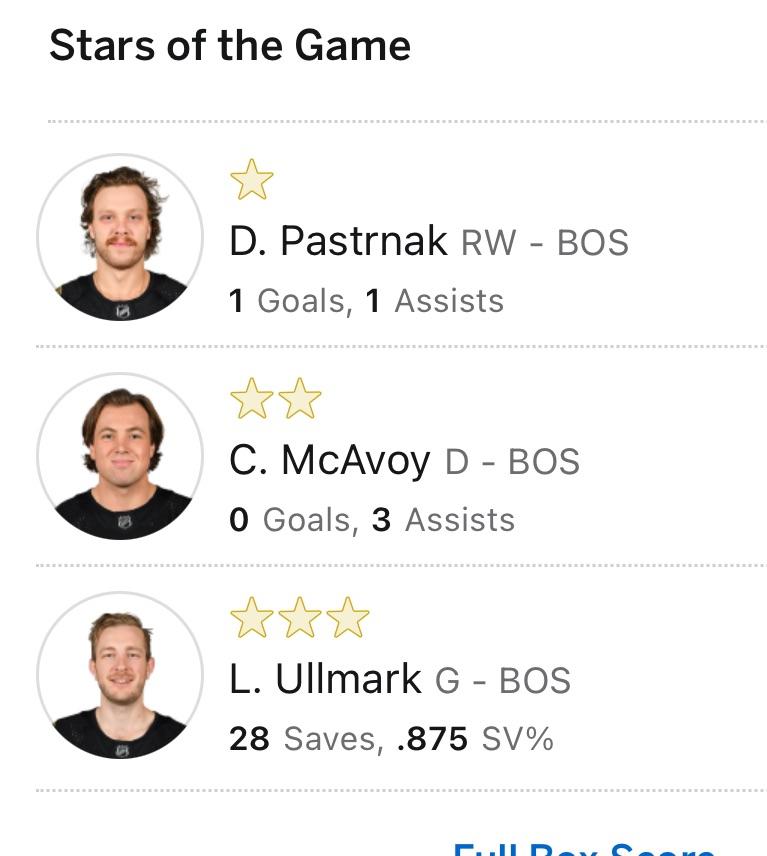Open L. Ullmark's headshot photo
The image size is (767, 856).
[x=120, y=676]
